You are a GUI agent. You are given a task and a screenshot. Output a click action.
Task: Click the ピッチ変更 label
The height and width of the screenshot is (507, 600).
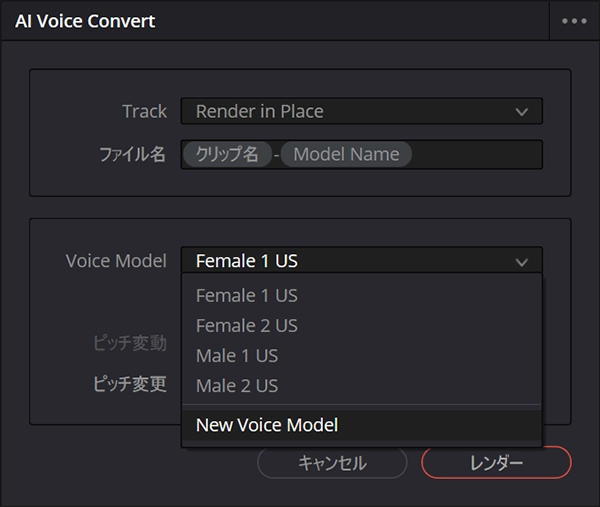[x=130, y=384]
